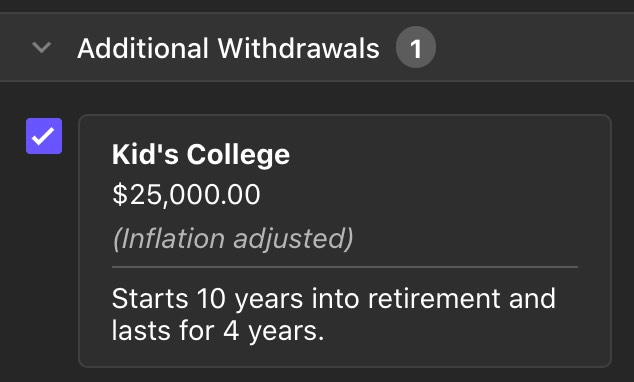The width and height of the screenshot is (634, 382).
Task: Click the Inflation adjusted label
Action: click(233, 238)
